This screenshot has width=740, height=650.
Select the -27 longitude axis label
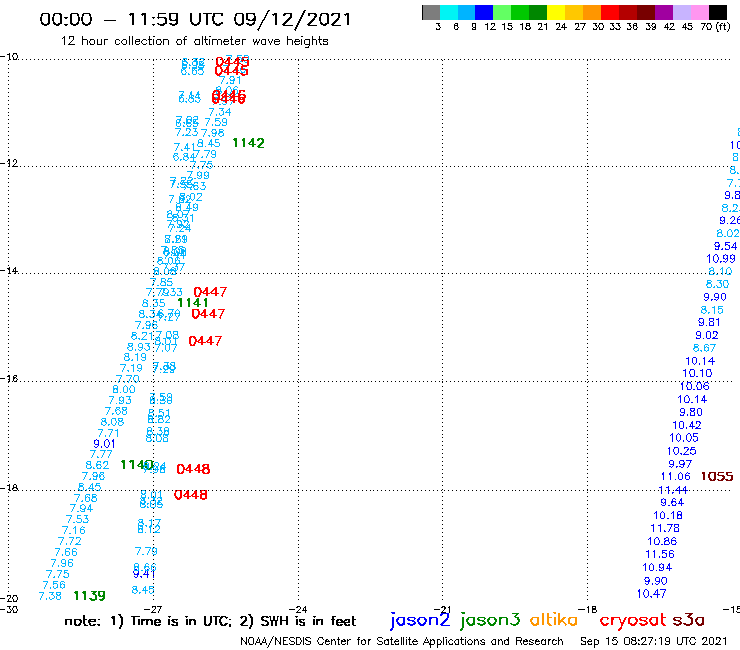pos(153,609)
